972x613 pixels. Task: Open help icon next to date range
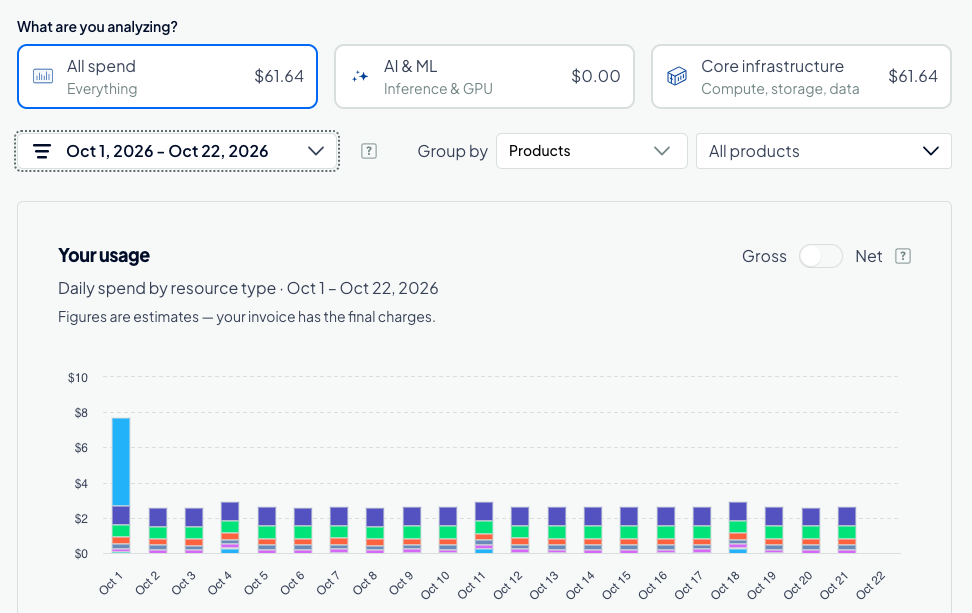(x=369, y=151)
